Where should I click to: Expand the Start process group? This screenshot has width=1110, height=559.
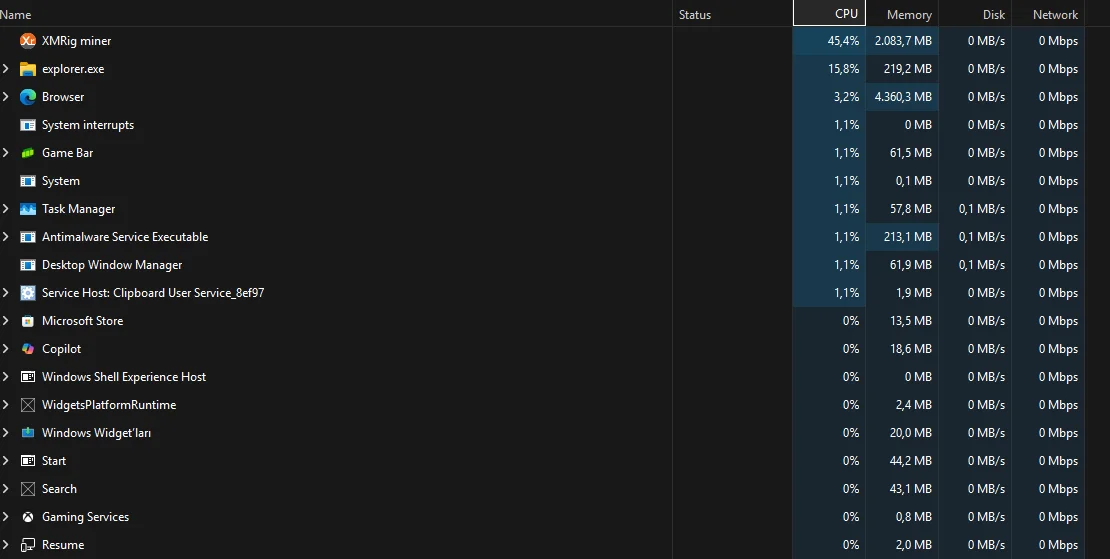[6, 461]
